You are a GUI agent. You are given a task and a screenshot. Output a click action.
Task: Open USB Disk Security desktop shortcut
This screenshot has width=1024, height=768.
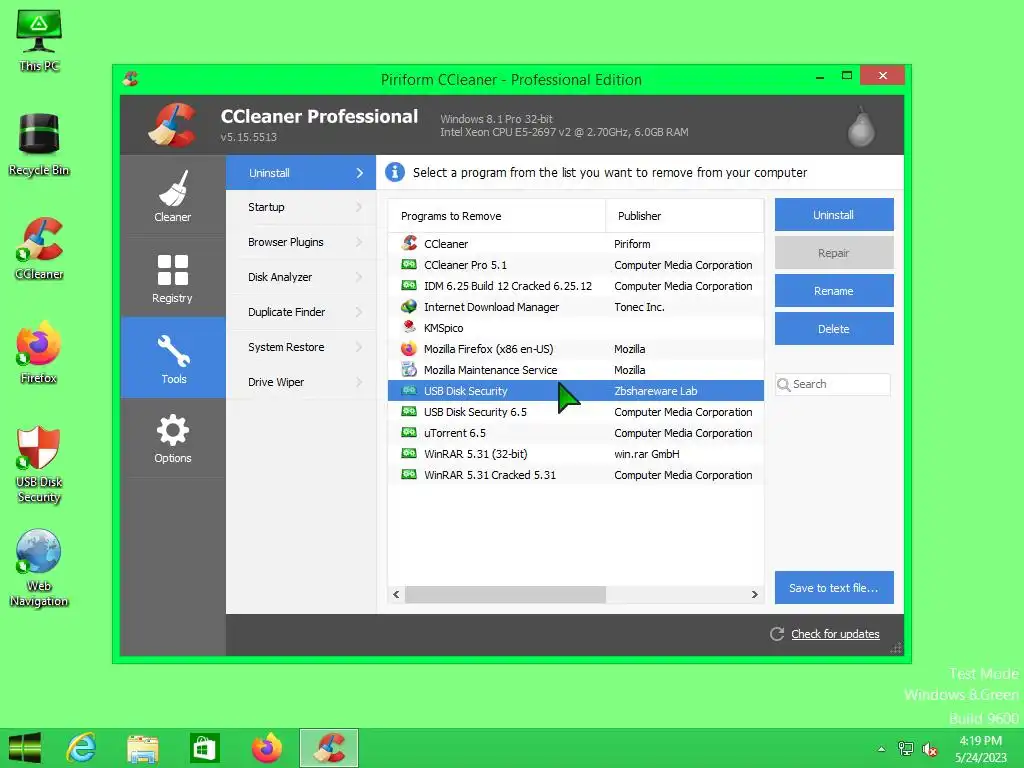(x=39, y=464)
